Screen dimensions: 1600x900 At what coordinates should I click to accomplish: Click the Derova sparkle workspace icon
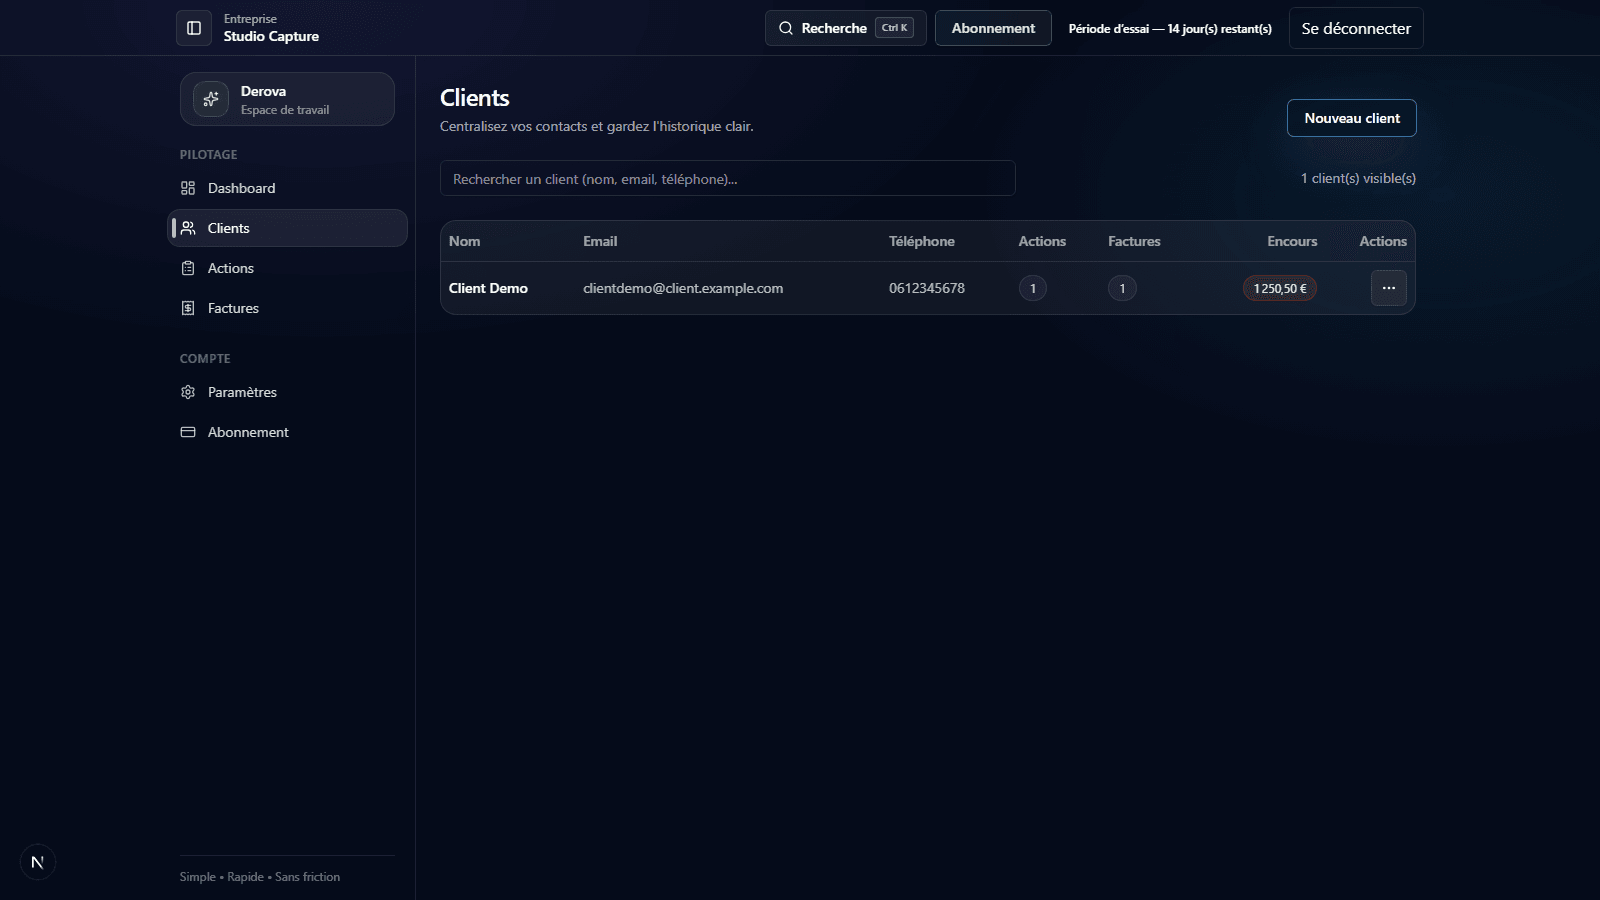[x=211, y=99]
